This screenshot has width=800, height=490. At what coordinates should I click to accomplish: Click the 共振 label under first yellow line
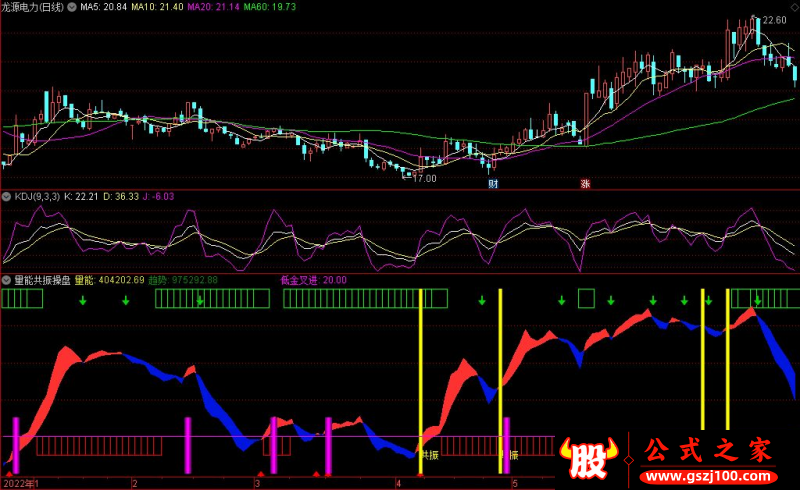tap(430, 455)
